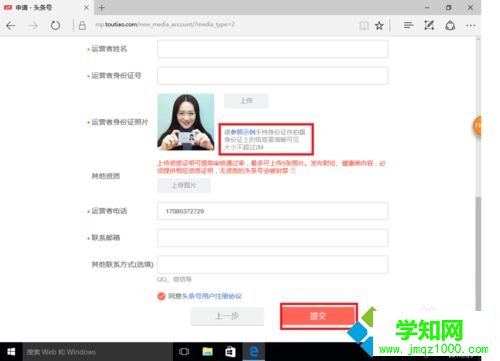Open a new tab with plus button
The image size is (500, 361).
[102, 7]
